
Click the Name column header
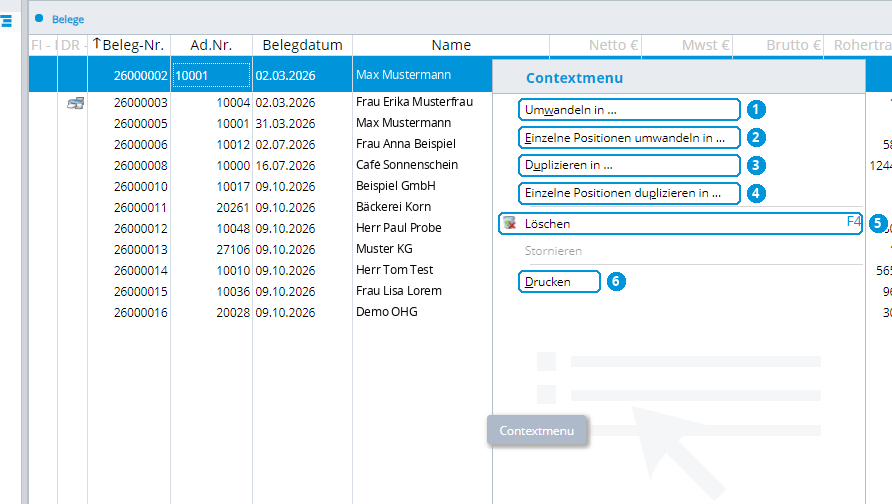(x=451, y=45)
